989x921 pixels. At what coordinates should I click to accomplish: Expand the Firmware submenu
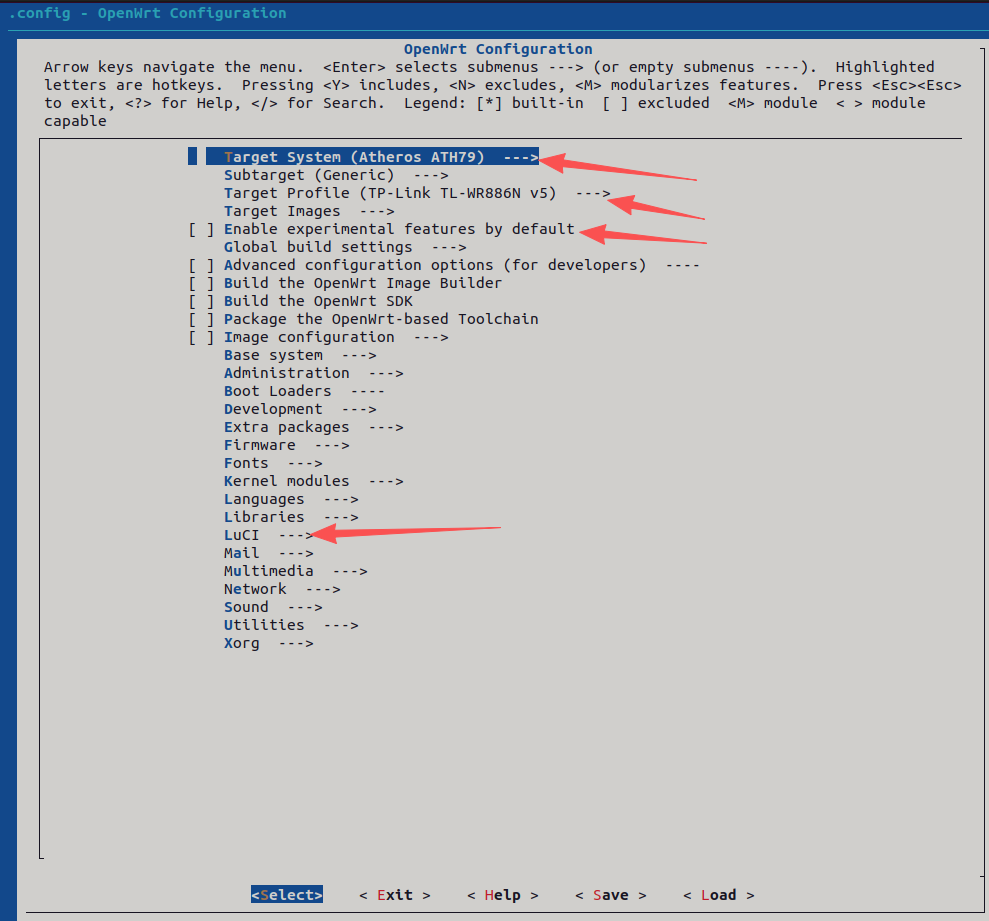(x=286, y=445)
